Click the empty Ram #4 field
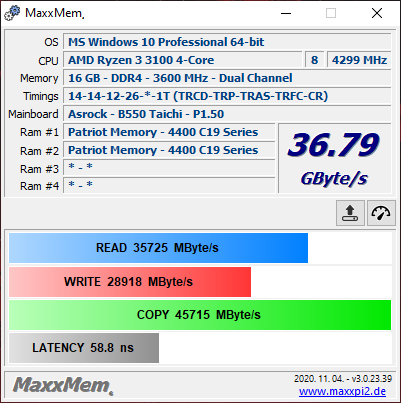 [169, 185]
